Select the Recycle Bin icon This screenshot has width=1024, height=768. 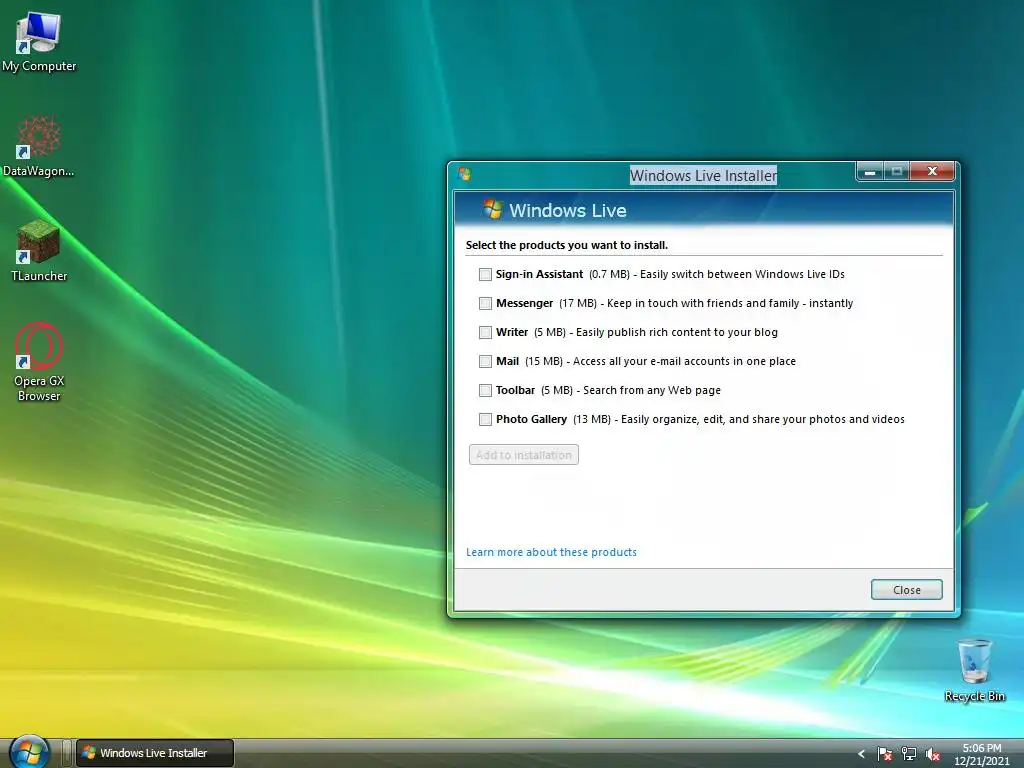(974, 671)
